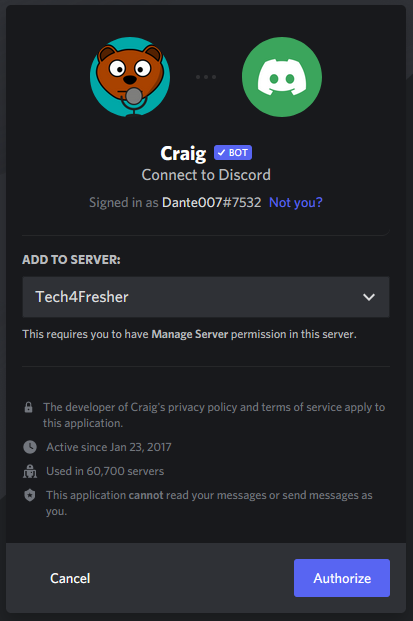Click the three dots between avatars

[206, 77]
